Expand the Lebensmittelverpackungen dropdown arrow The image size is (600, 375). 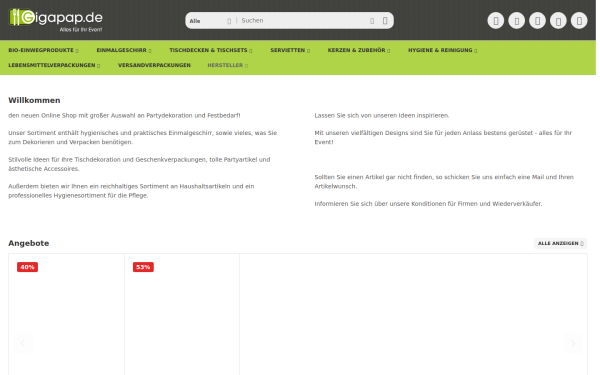pos(98,65)
